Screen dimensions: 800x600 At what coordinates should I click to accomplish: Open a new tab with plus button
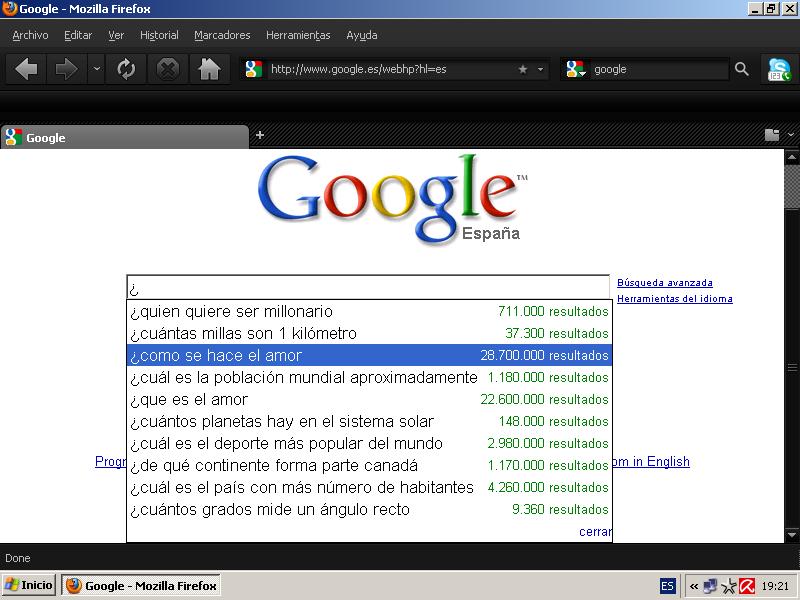point(260,135)
